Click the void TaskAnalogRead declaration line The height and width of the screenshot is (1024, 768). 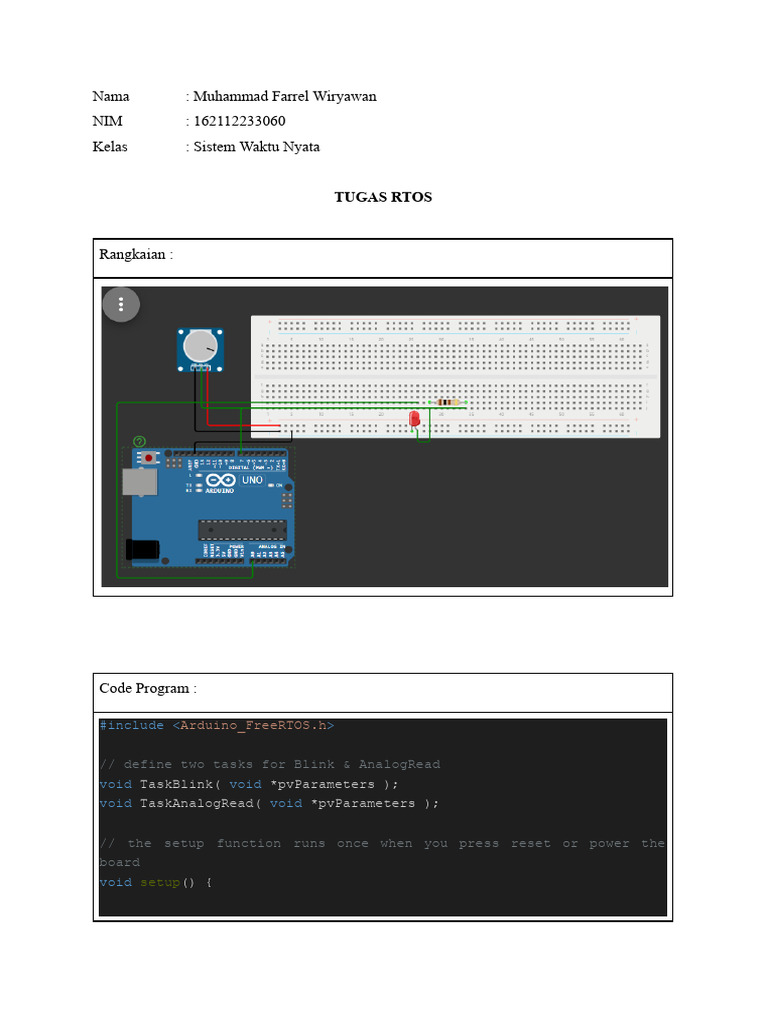coord(269,803)
